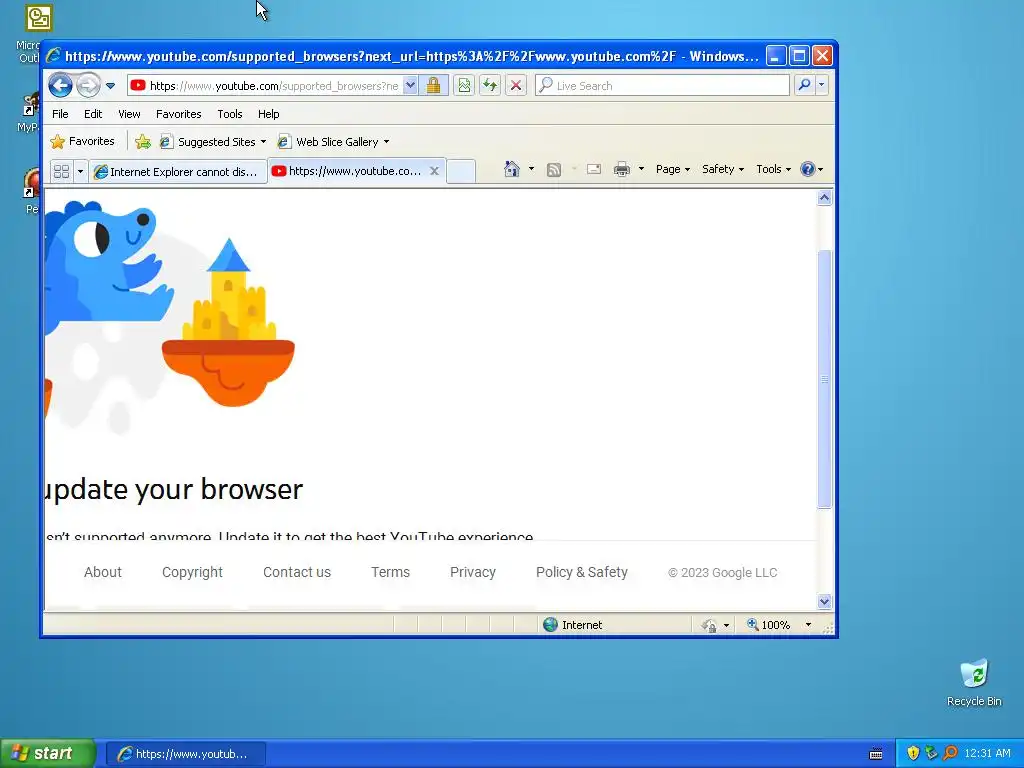This screenshot has width=1024, height=768.
Task: Open the About footer link
Action: (103, 572)
